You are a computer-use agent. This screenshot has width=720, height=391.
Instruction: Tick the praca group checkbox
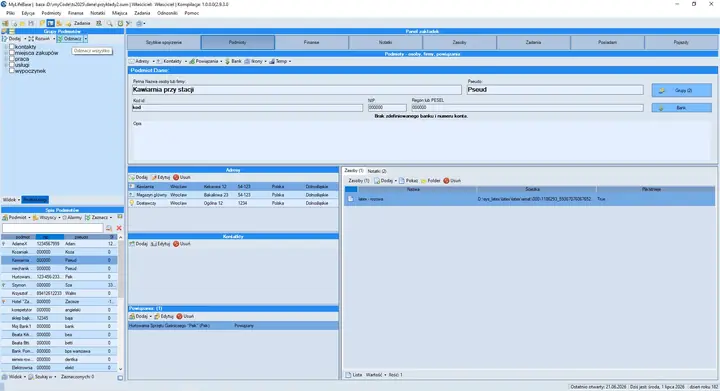click(x=12, y=59)
